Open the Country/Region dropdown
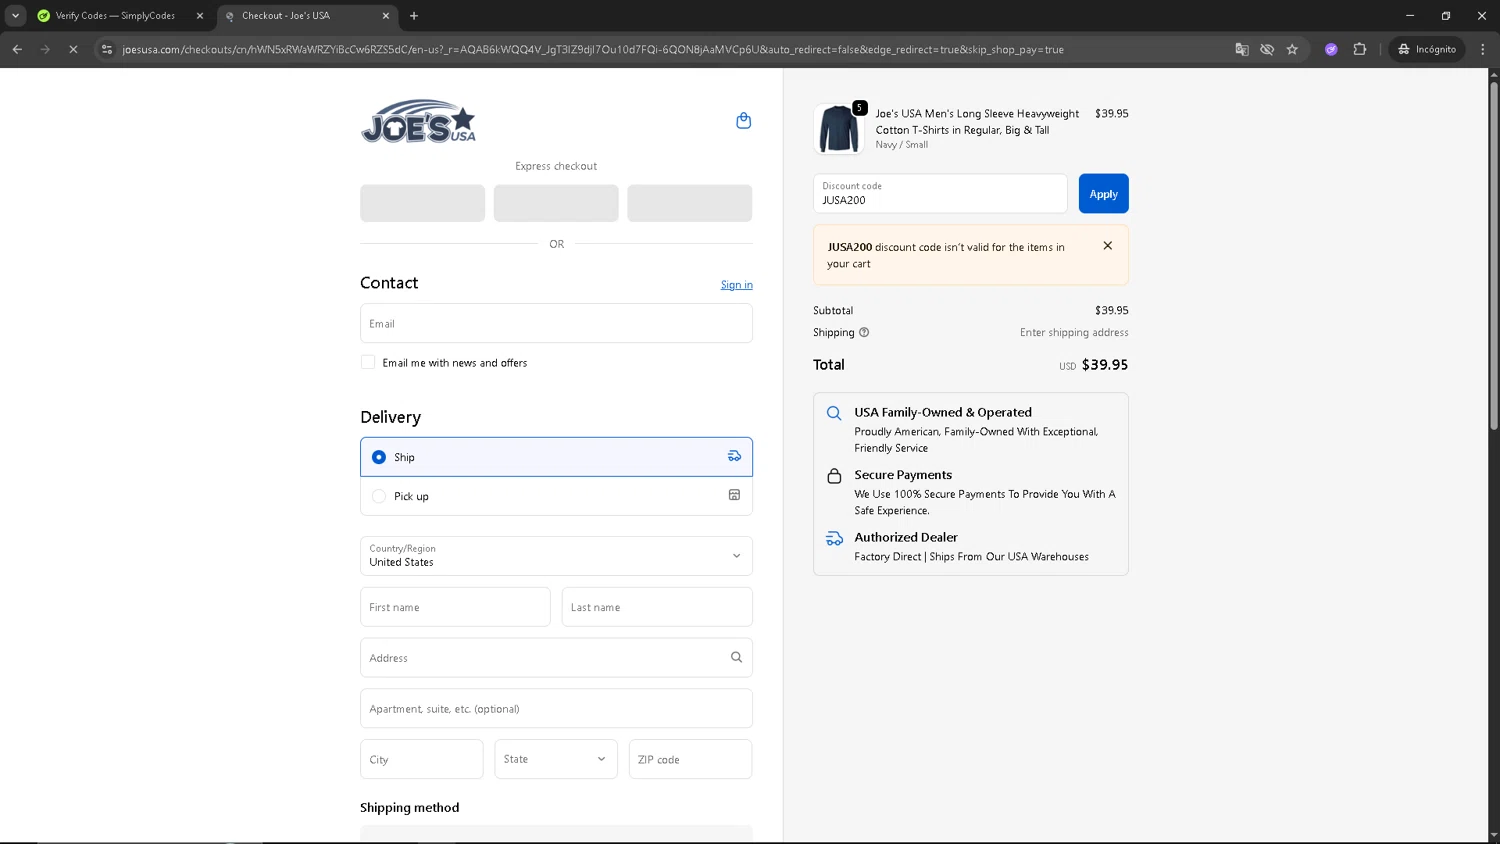 pyautogui.click(x=556, y=556)
